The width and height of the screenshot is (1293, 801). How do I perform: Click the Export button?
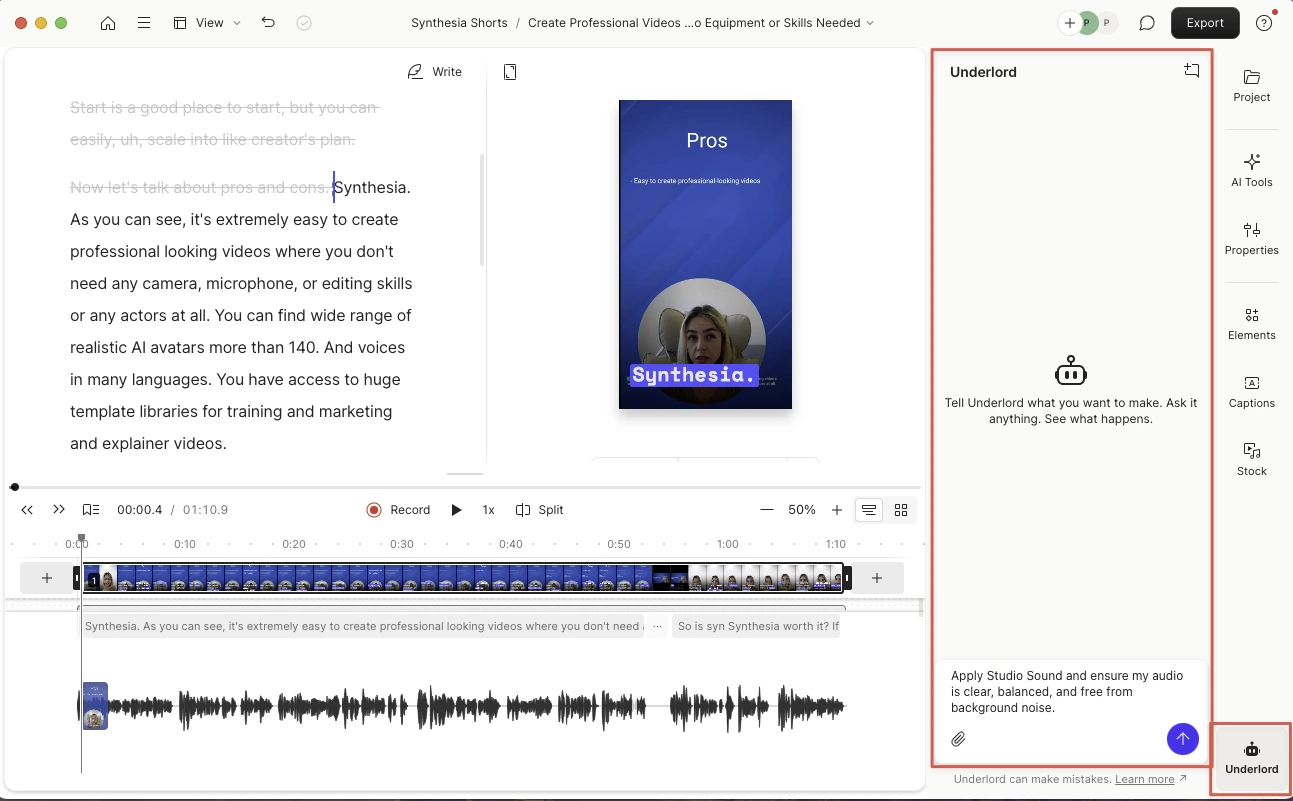point(1205,23)
